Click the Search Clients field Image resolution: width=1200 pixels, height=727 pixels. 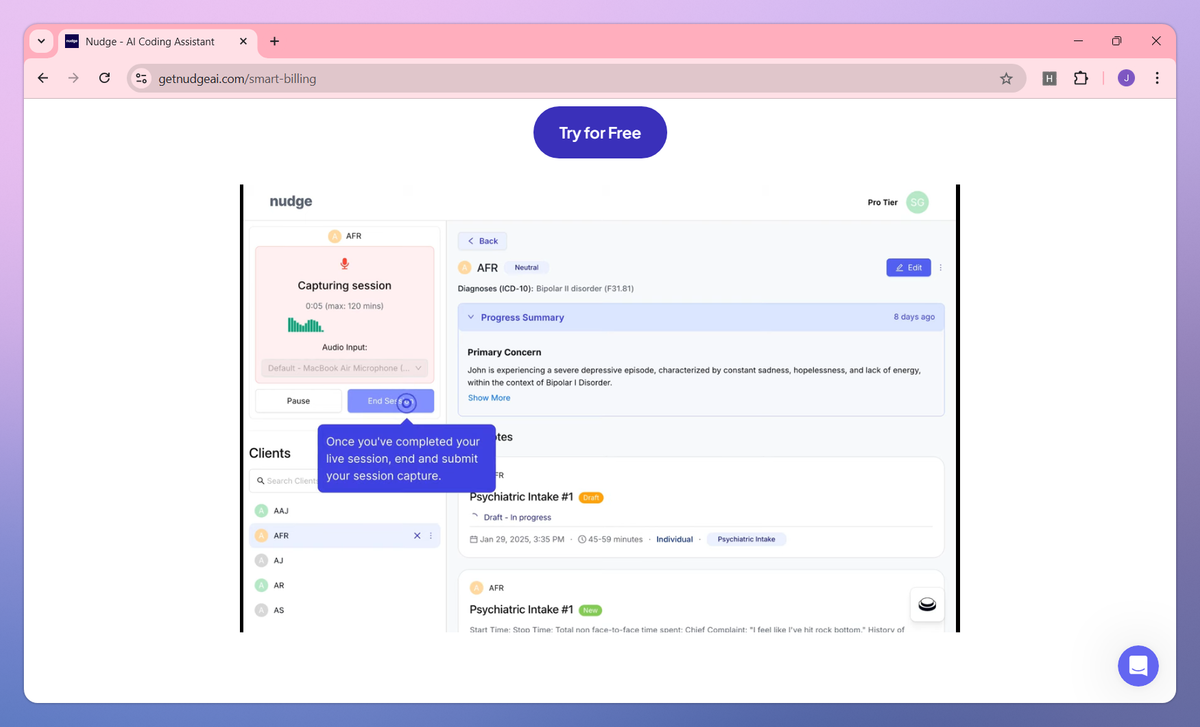345,481
